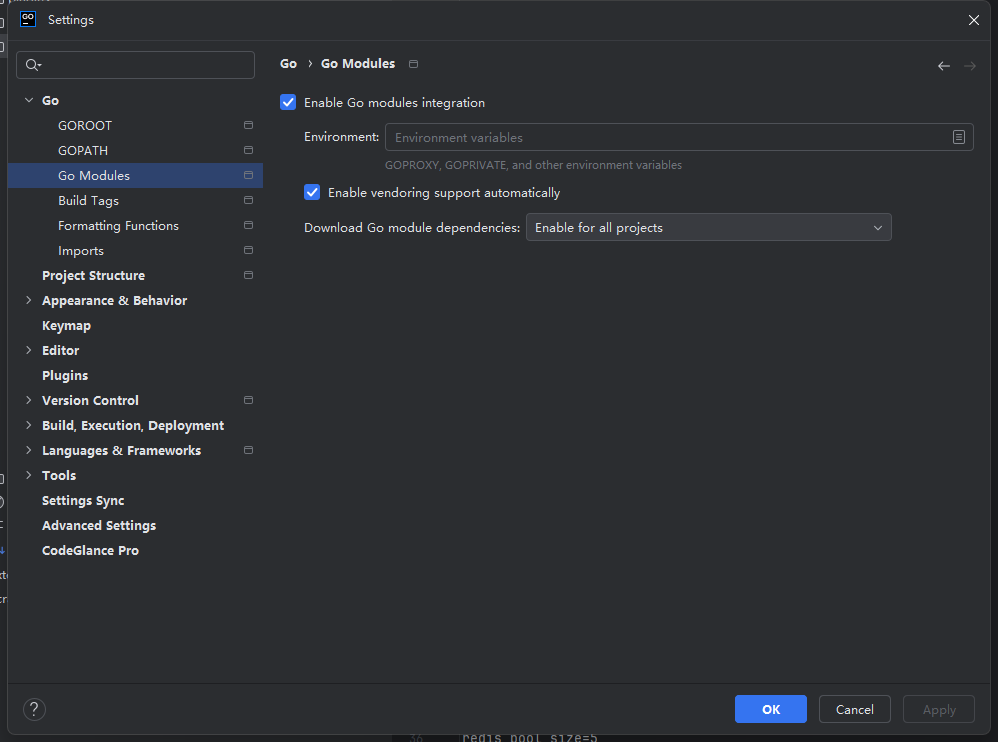
Task: Collapse the Go settings group
Action: tap(29, 100)
